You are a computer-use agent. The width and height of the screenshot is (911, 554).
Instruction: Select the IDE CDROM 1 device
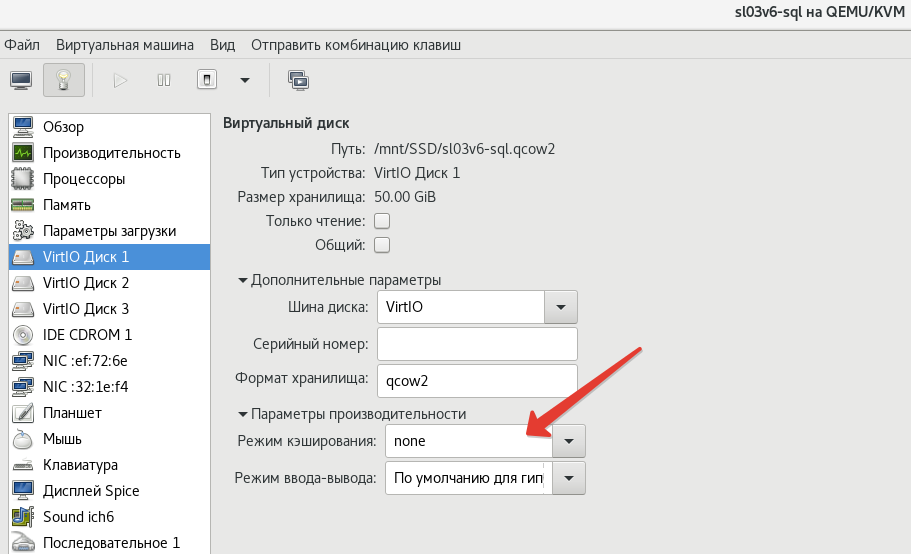tap(110, 335)
